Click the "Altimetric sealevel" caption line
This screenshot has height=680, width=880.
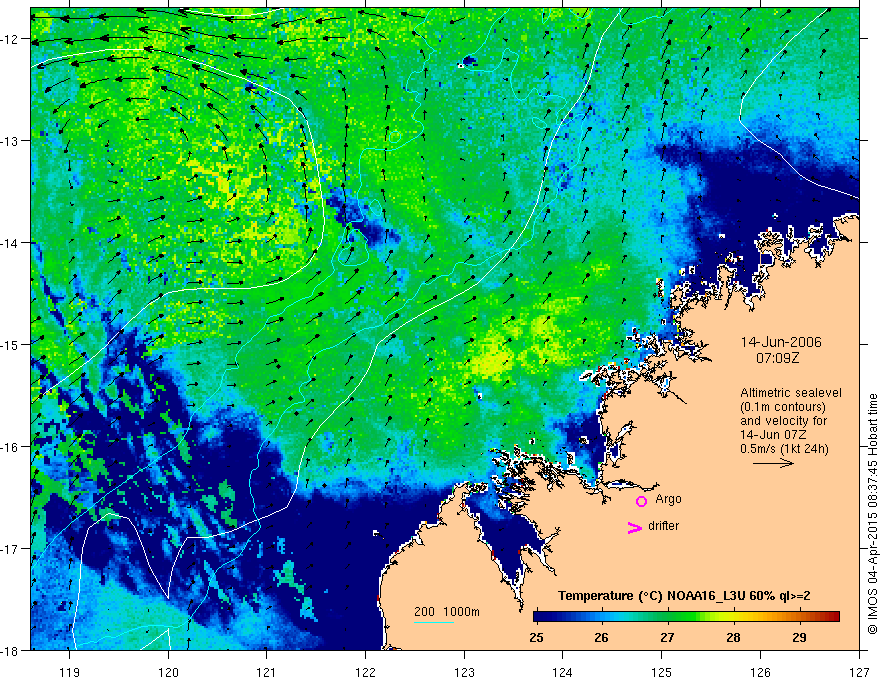coord(791,393)
